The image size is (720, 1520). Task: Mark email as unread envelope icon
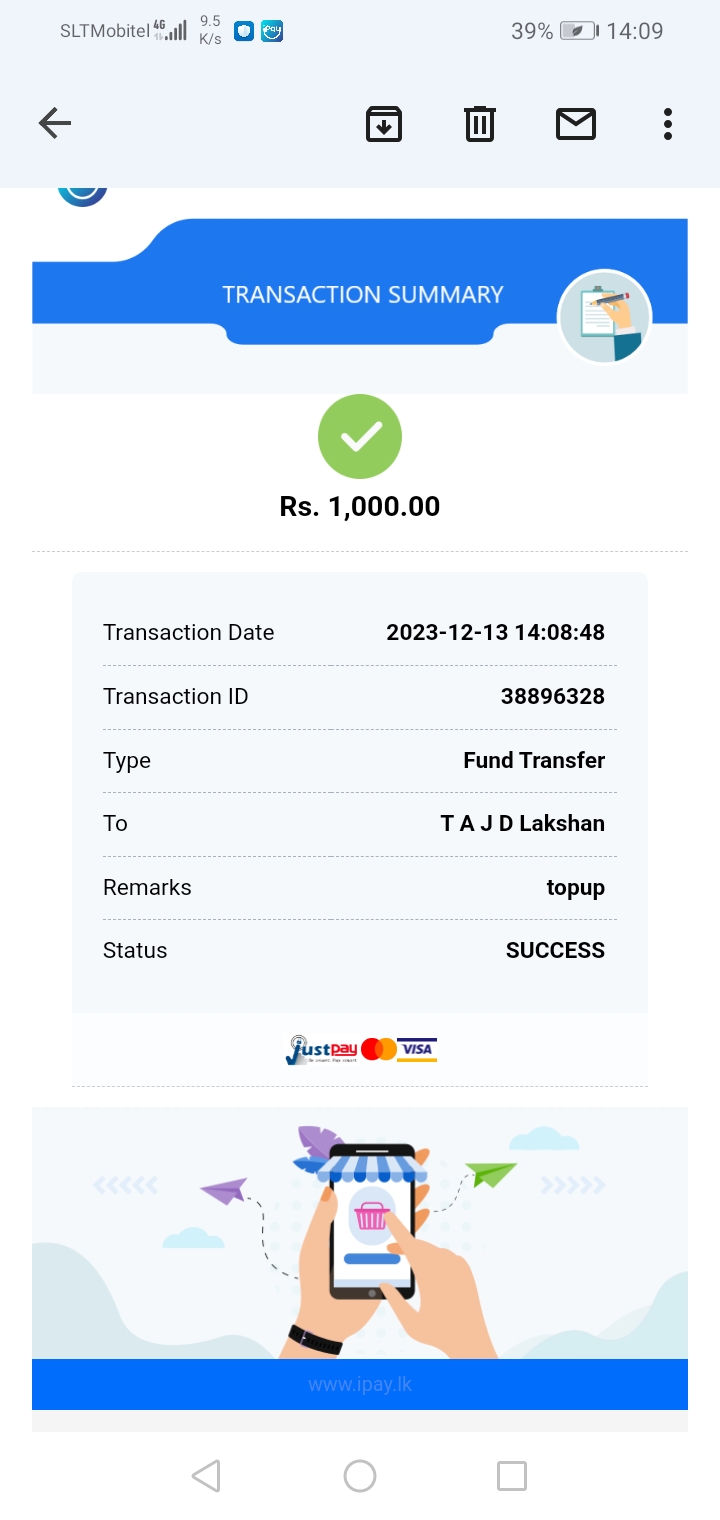click(576, 124)
